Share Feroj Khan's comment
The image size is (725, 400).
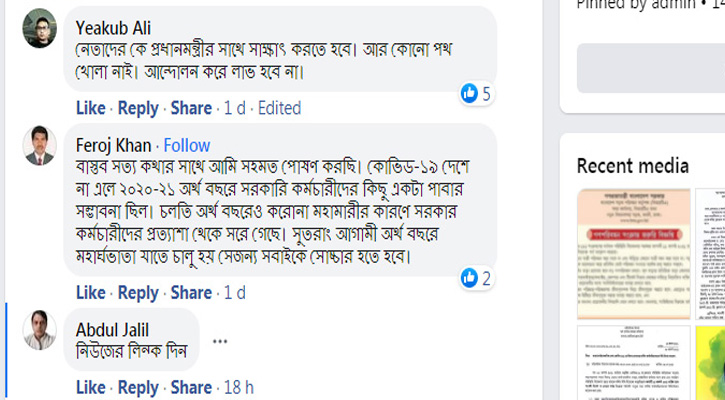coord(190,293)
